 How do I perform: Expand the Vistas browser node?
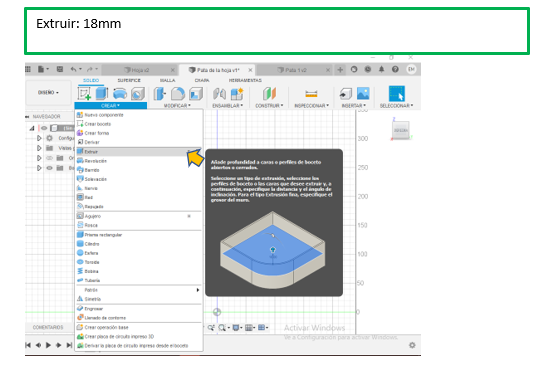coord(39,148)
